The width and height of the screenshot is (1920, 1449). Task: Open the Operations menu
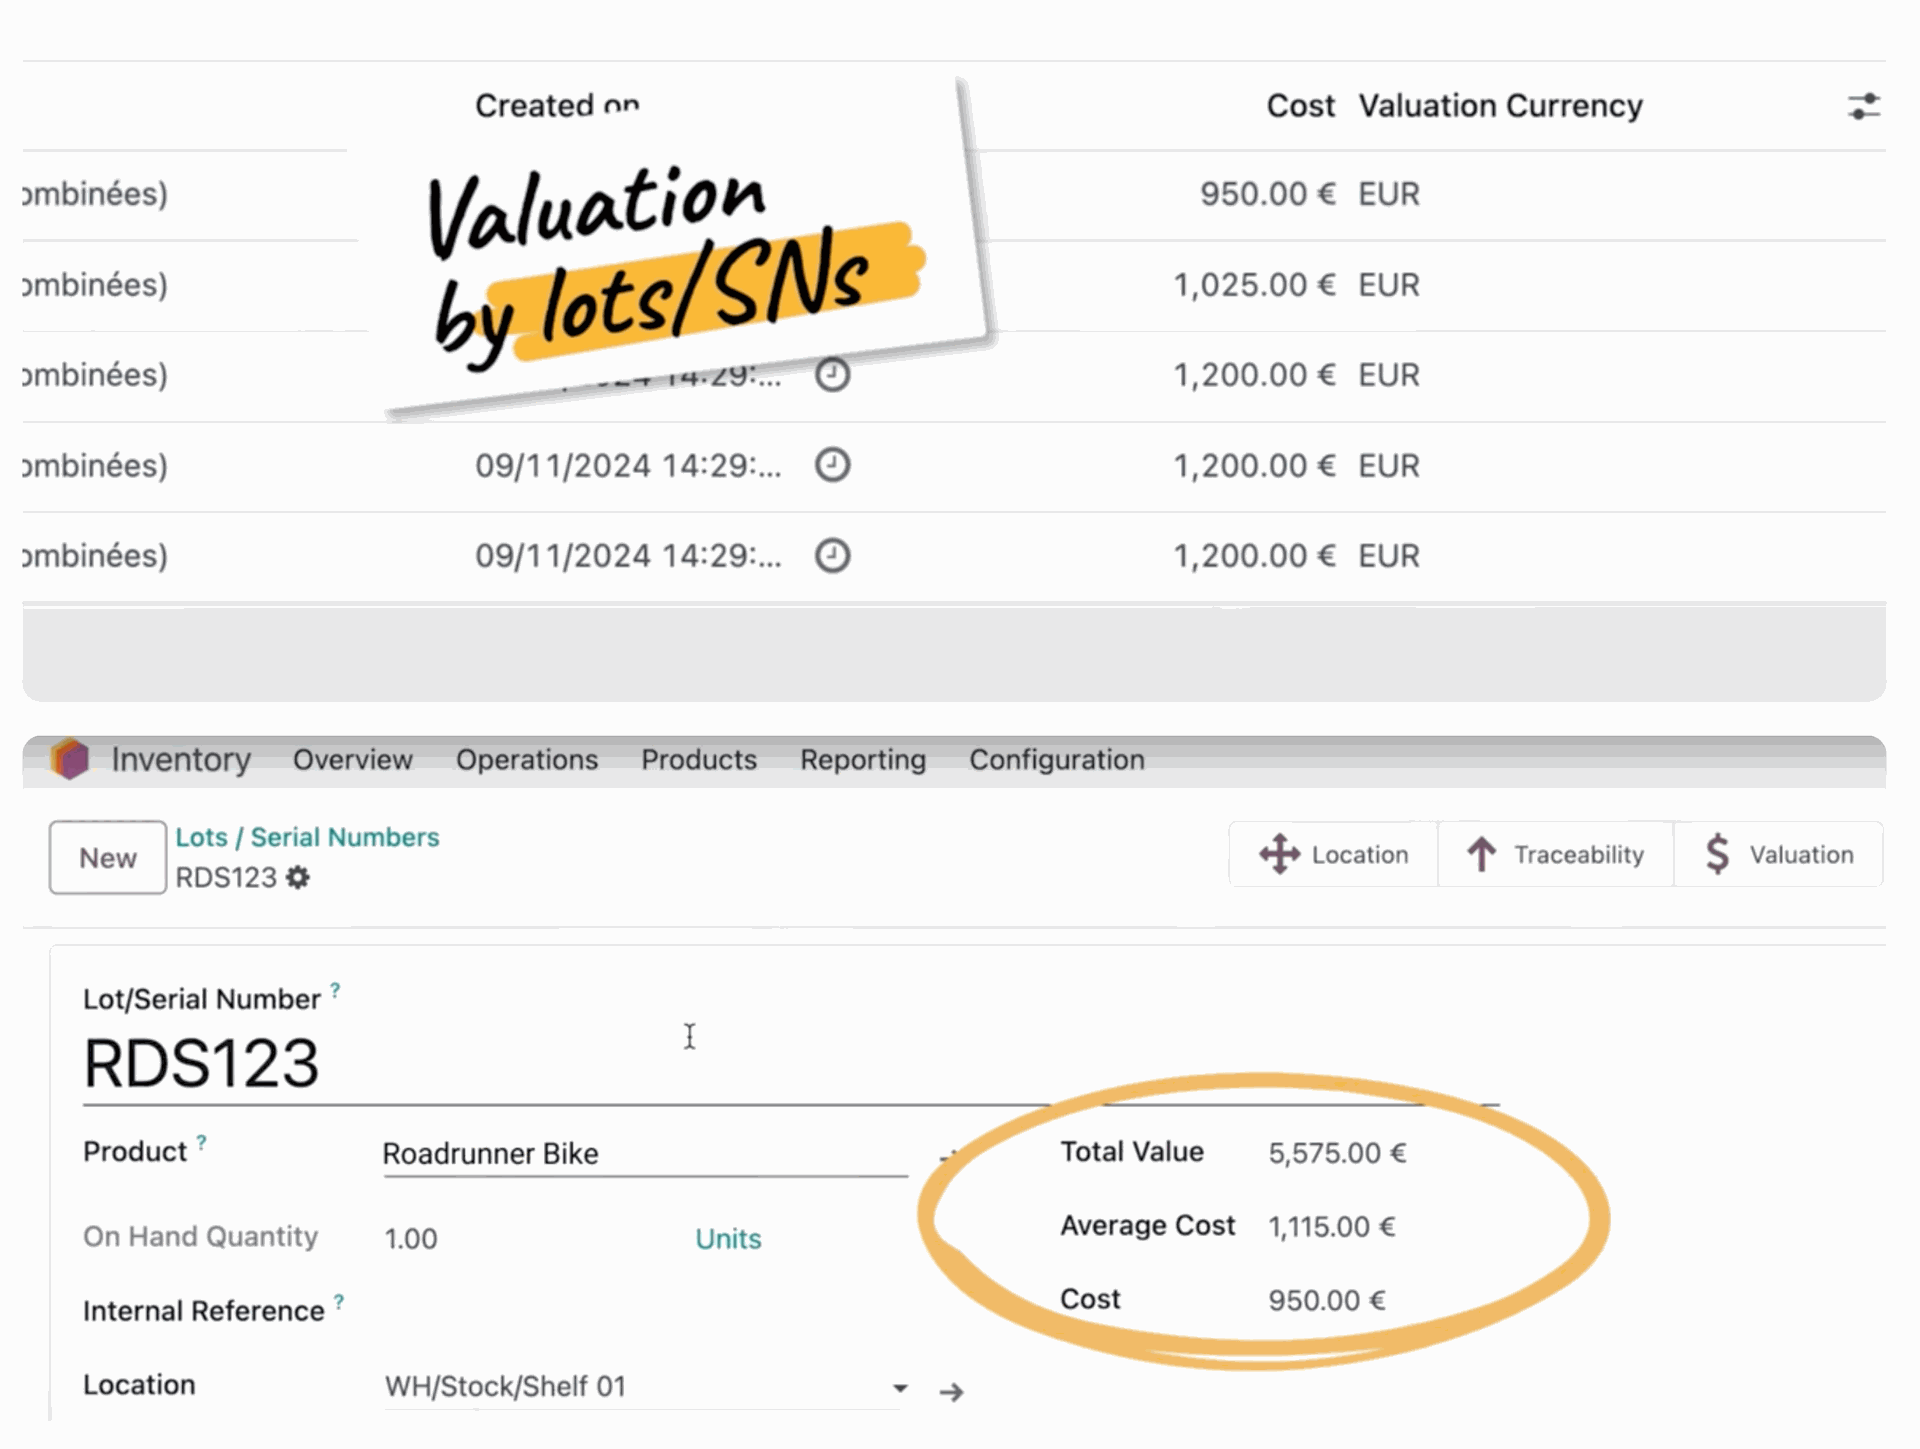pos(526,760)
